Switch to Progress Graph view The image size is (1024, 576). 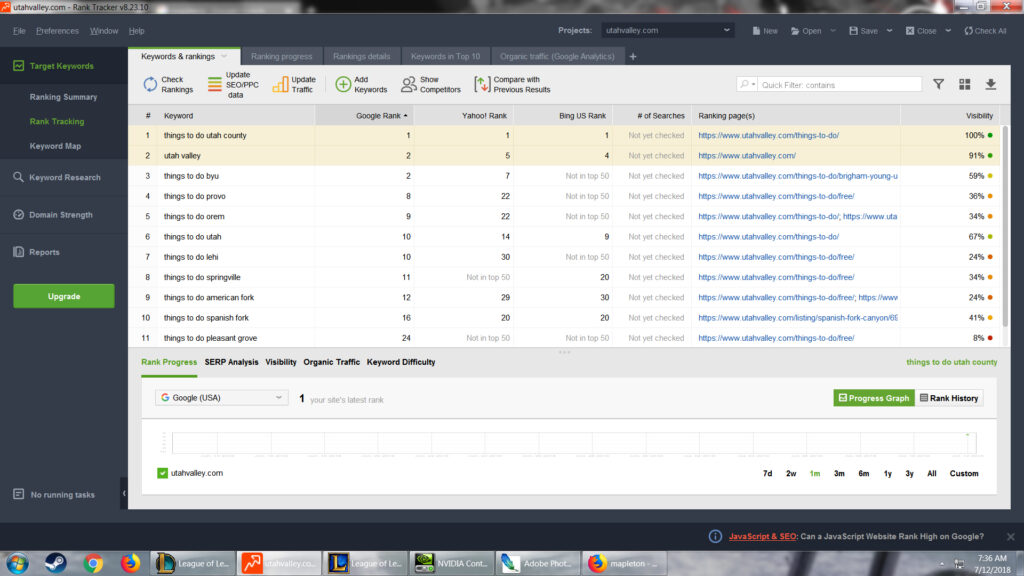[874, 398]
